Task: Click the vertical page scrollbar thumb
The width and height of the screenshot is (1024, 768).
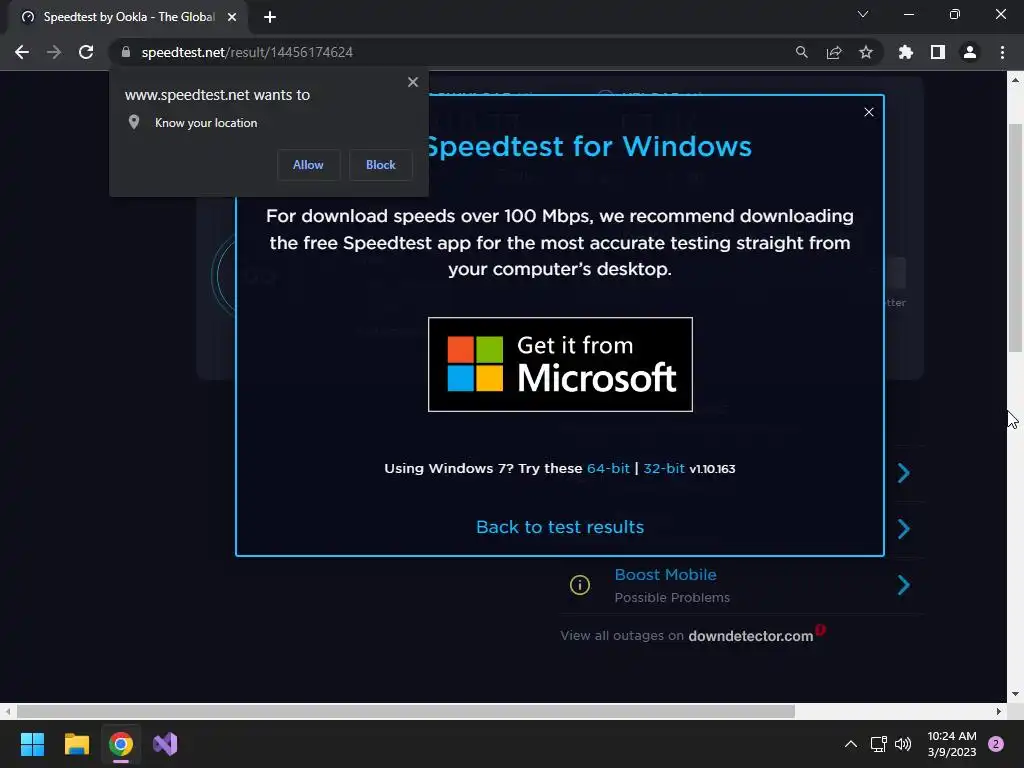Action: (x=1015, y=238)
